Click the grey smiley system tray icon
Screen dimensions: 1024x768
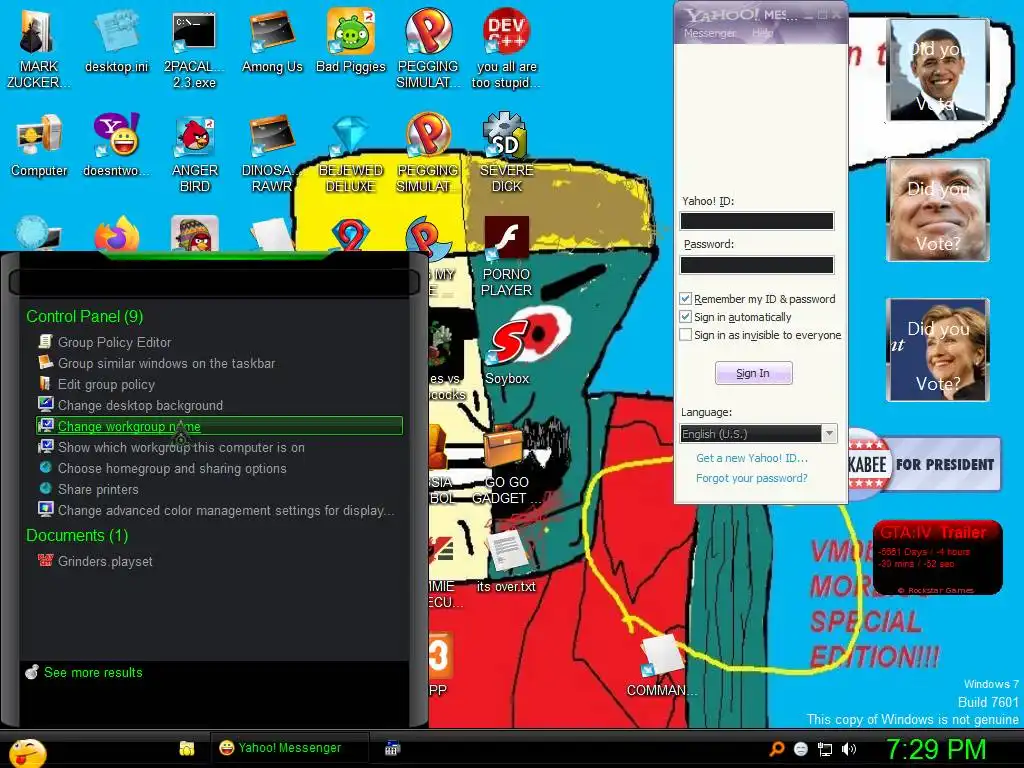pyautogui.click(x=801, y=749)
